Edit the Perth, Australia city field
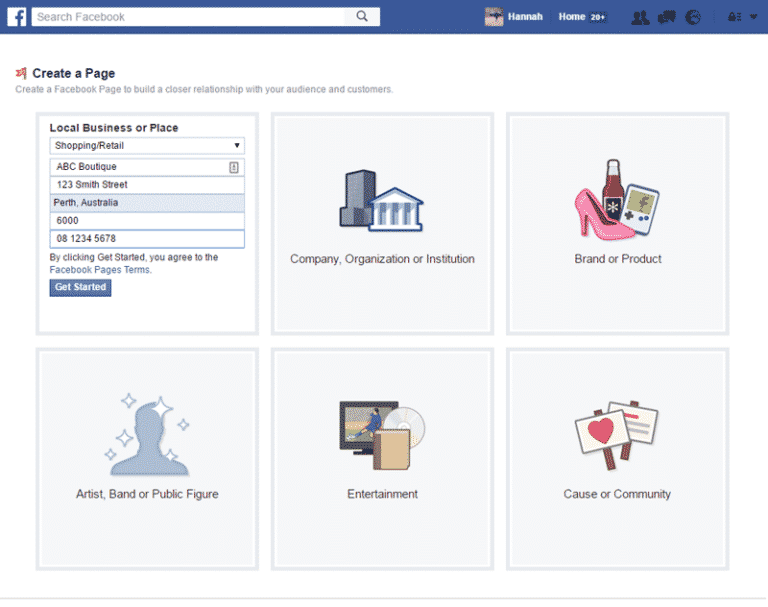768x607 pixels. (147, 203)
